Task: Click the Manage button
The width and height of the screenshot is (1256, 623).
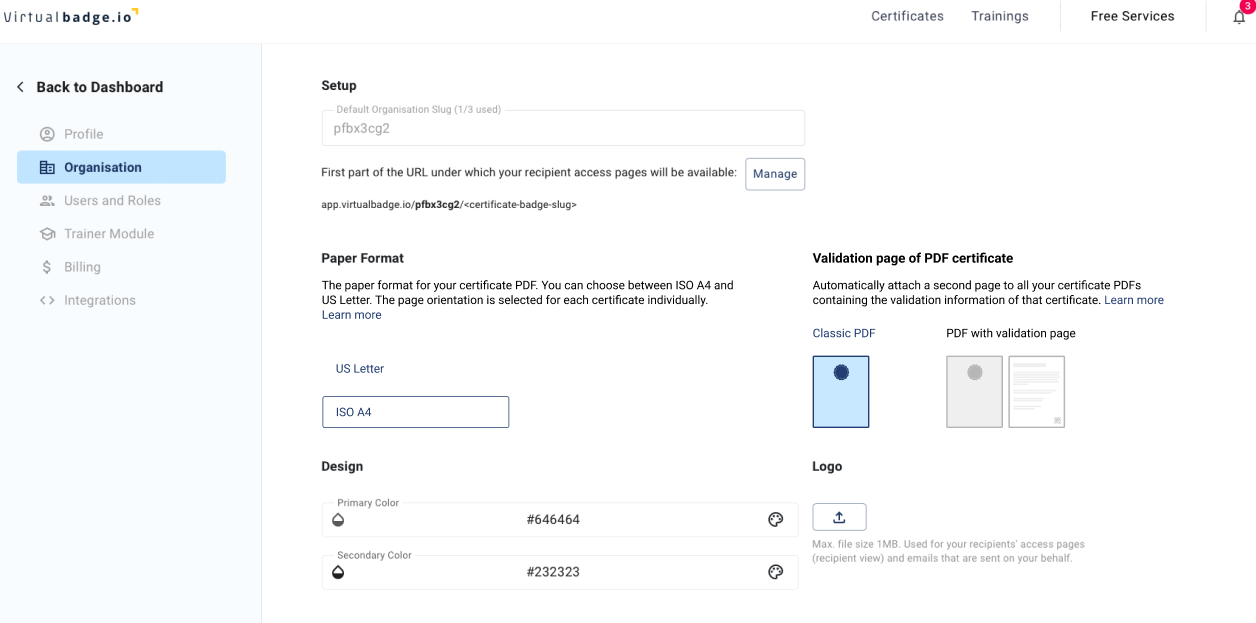Action: (774, 173)
